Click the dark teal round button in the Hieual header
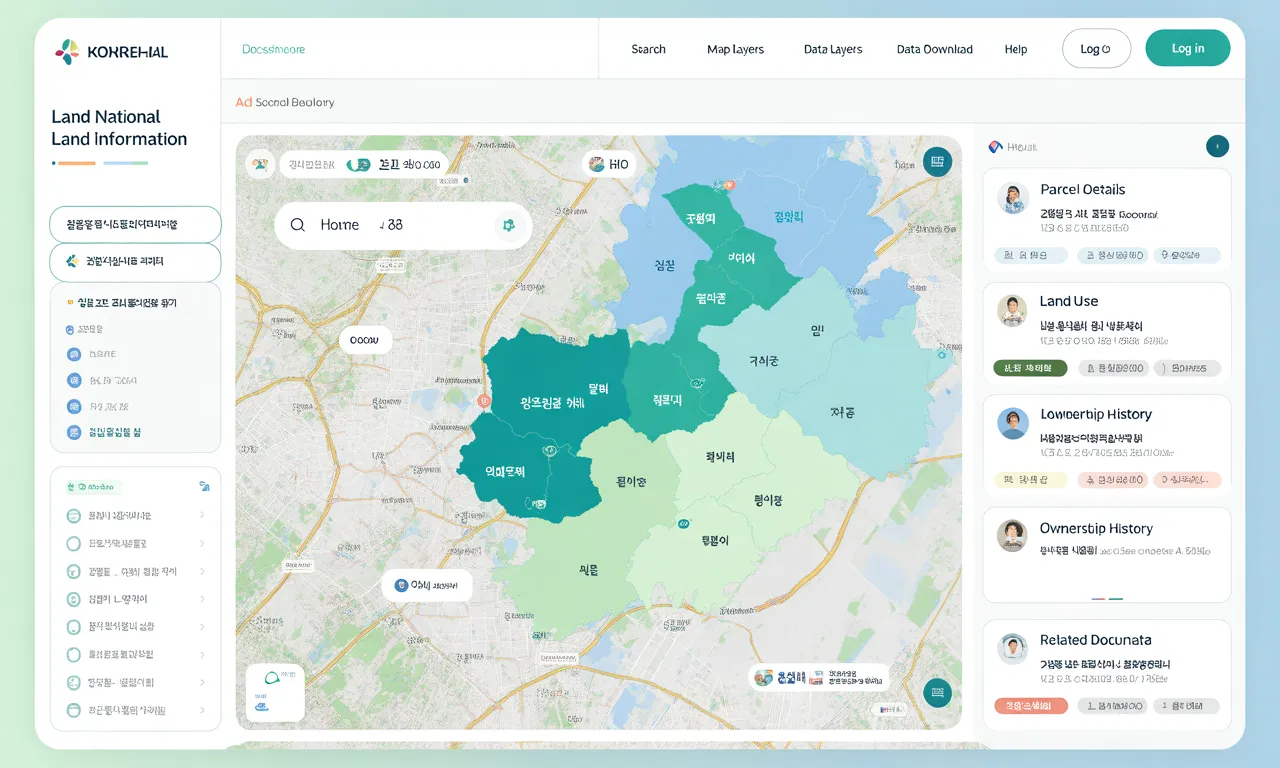 (x=1217, y=147)
